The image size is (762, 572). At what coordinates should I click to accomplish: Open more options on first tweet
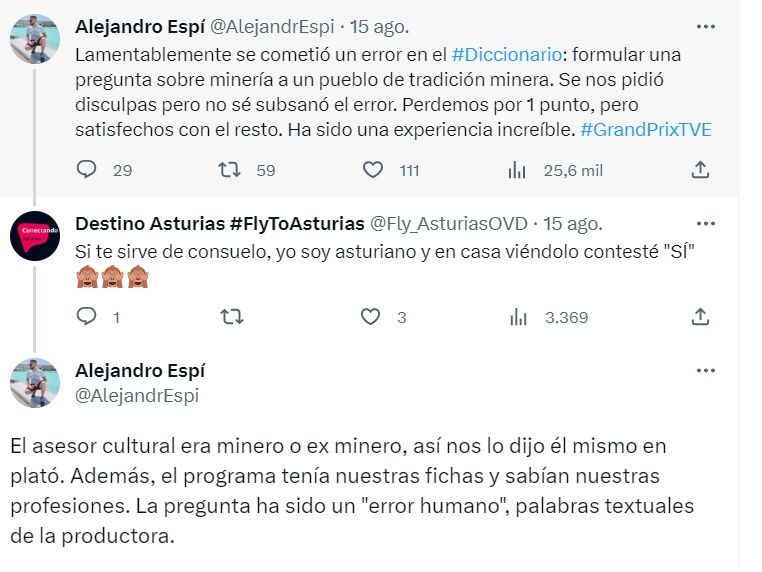(x=706, y=26)
